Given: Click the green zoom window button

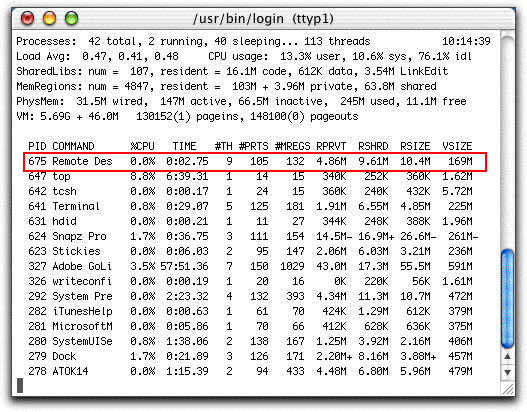Looking at the screenshot, I should [x=71, y=18].
